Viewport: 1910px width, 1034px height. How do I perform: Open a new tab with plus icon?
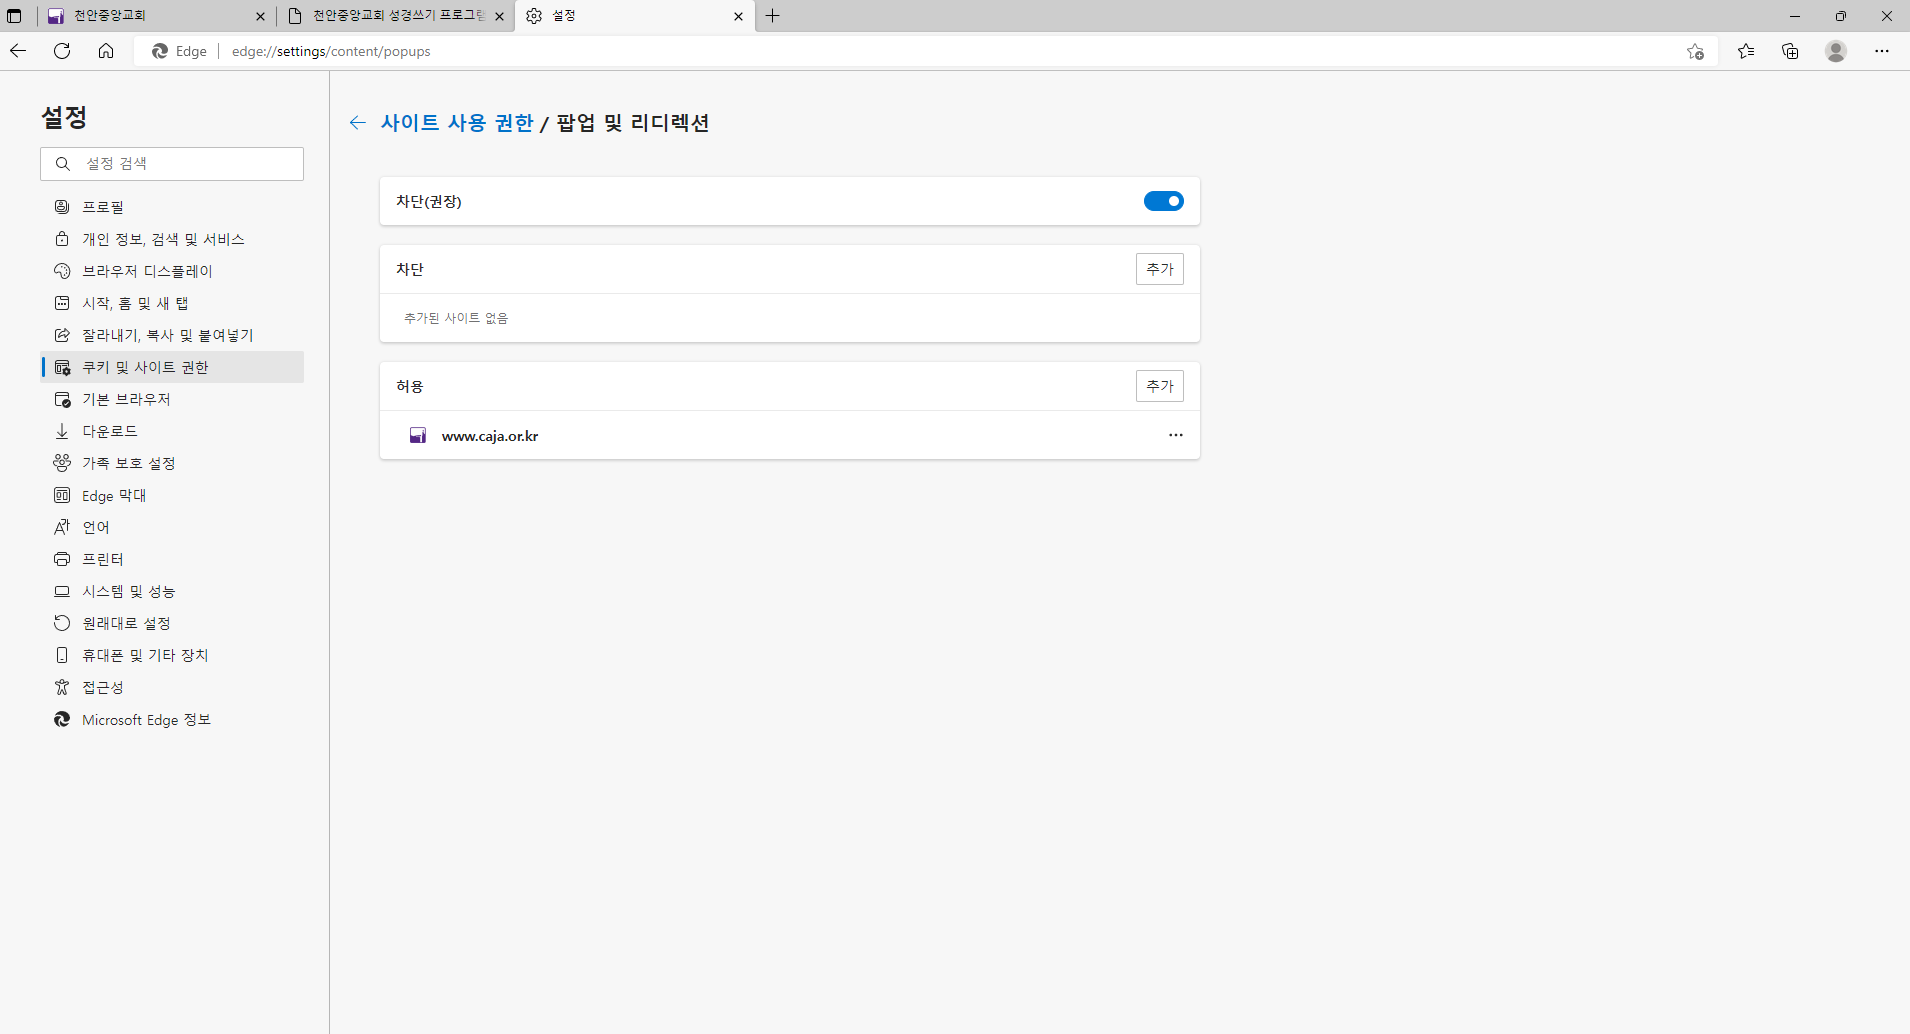(x=772, y=16)
